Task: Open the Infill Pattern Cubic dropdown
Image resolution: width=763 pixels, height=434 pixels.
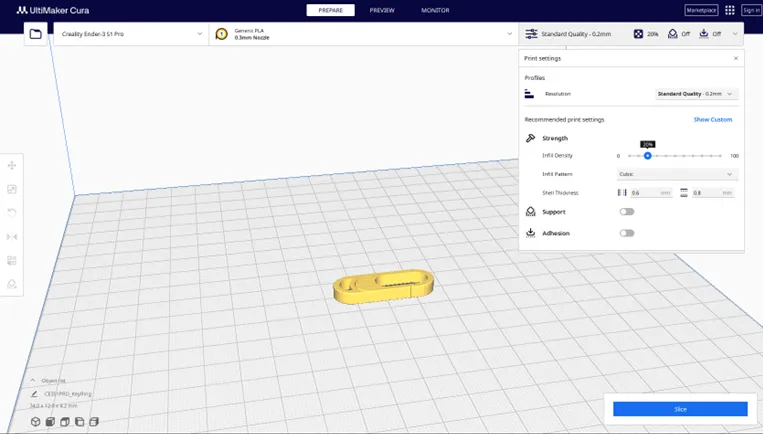Action: point(675,174)
